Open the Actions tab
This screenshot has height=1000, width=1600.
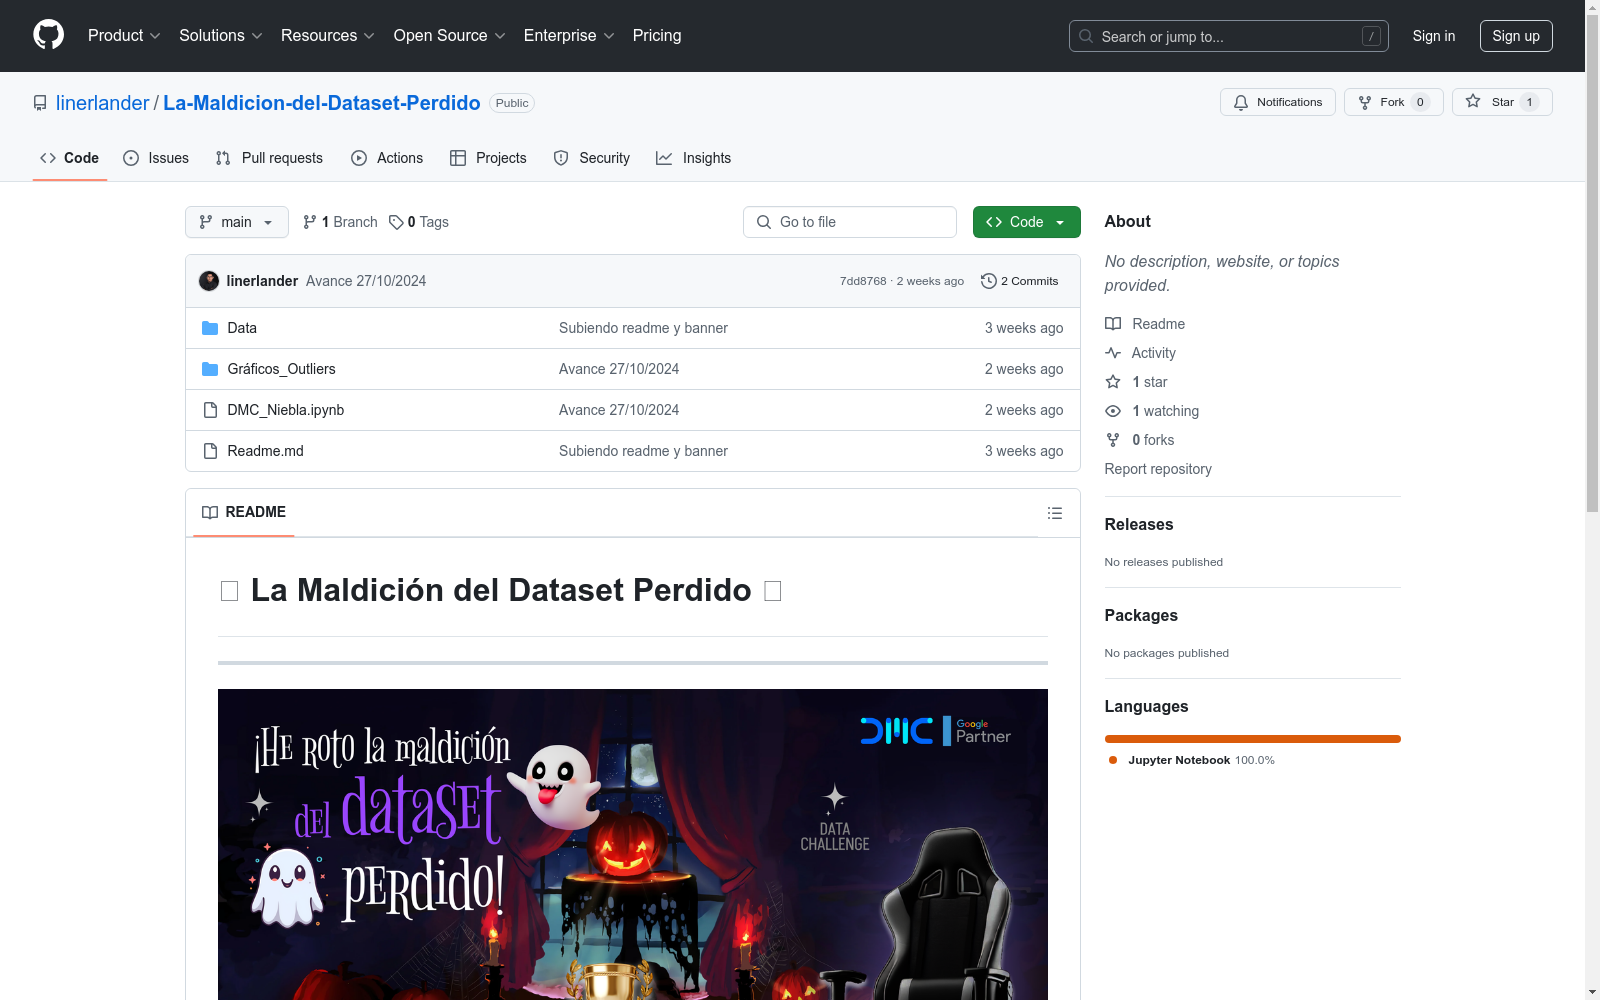tap(387, 158)
